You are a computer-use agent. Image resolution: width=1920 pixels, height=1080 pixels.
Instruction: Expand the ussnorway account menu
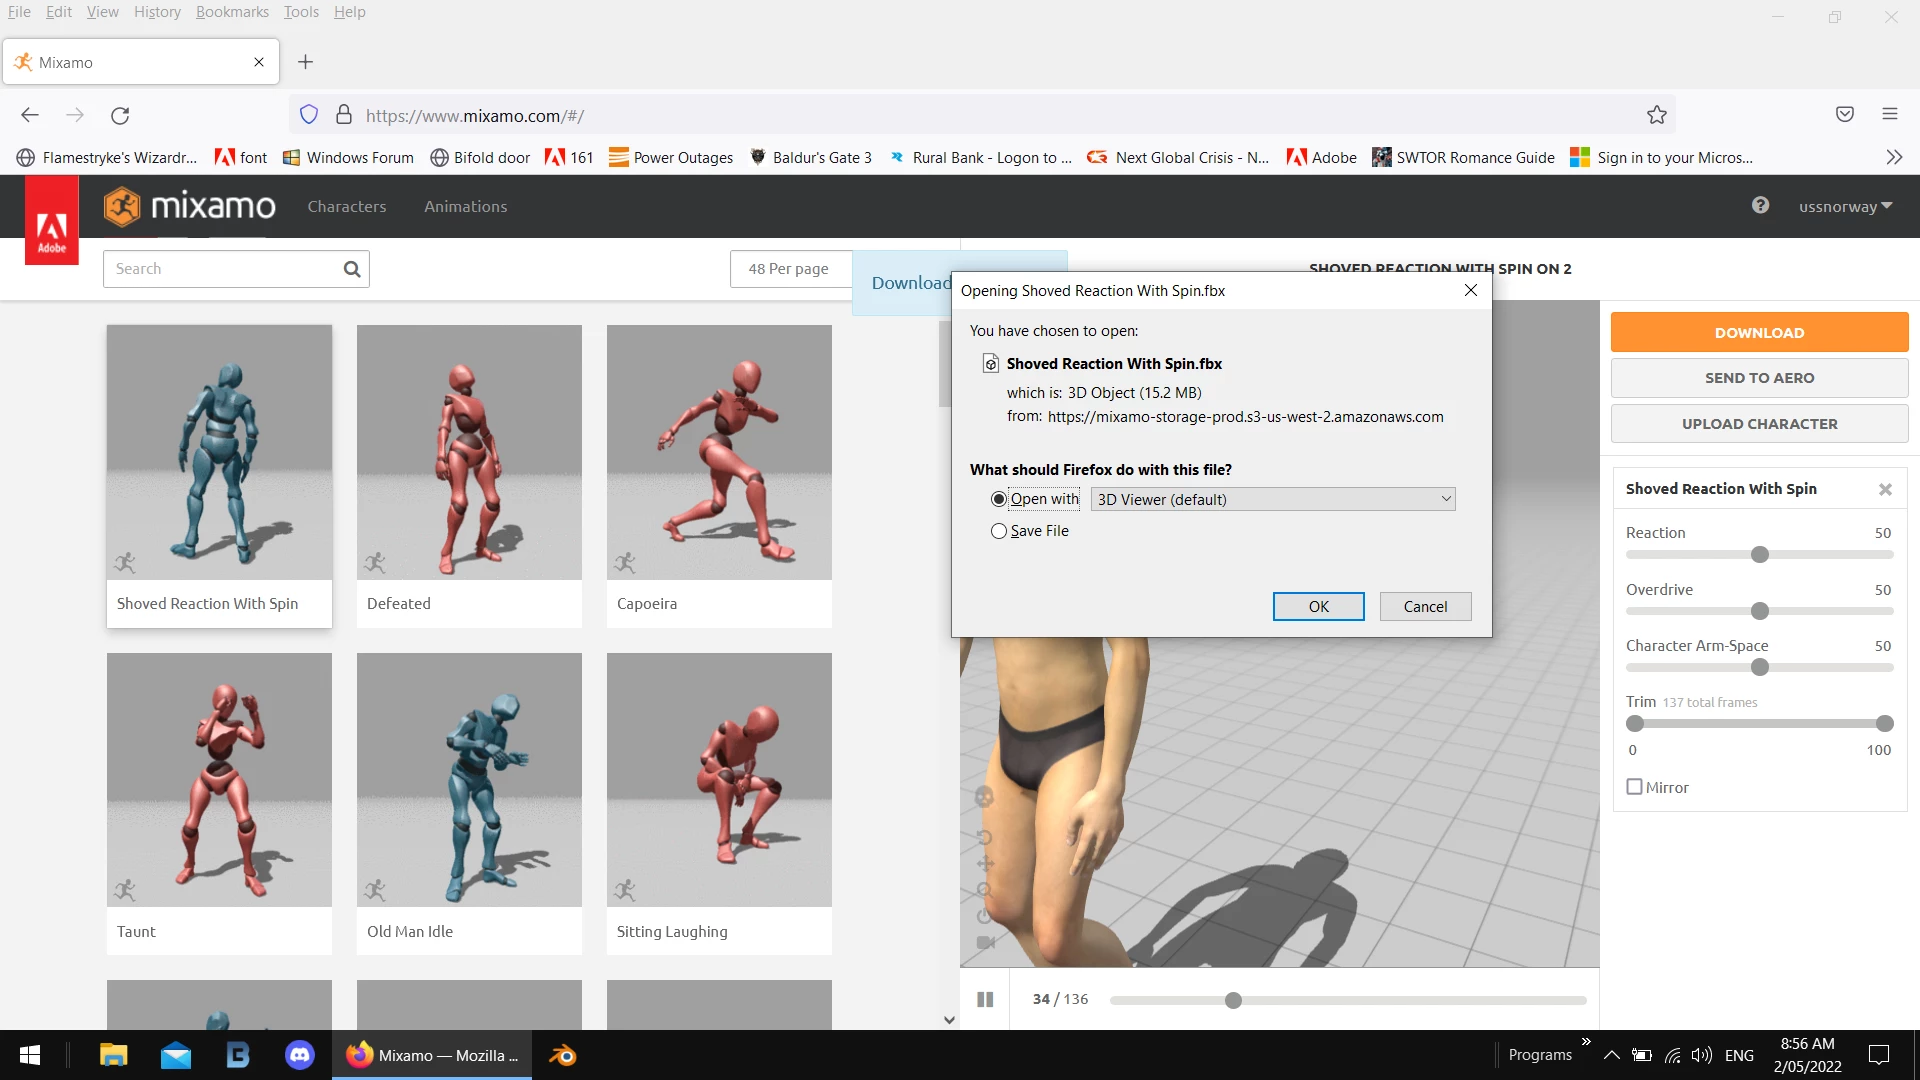(x=1845, y=206)
